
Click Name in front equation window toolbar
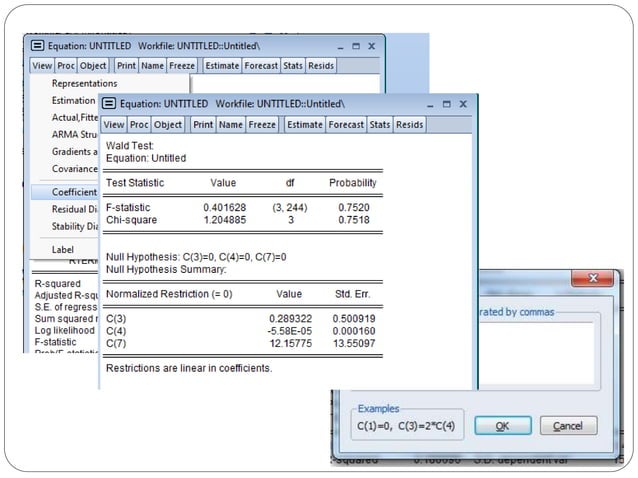[231, 125]
